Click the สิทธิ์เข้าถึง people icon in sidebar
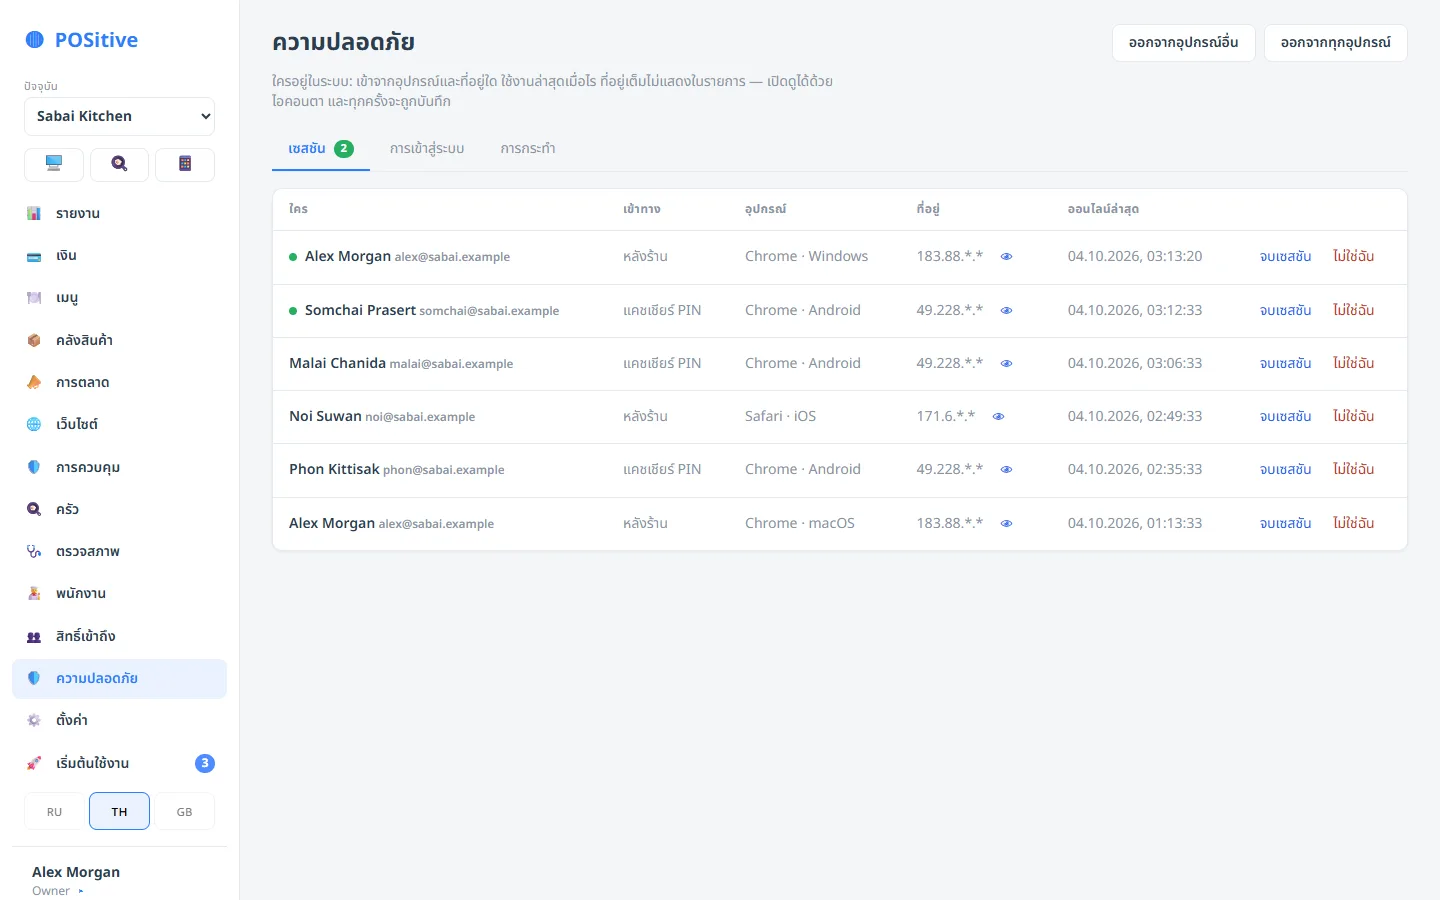Screen dimensions: 1440x900 click(x=34, y=636)
